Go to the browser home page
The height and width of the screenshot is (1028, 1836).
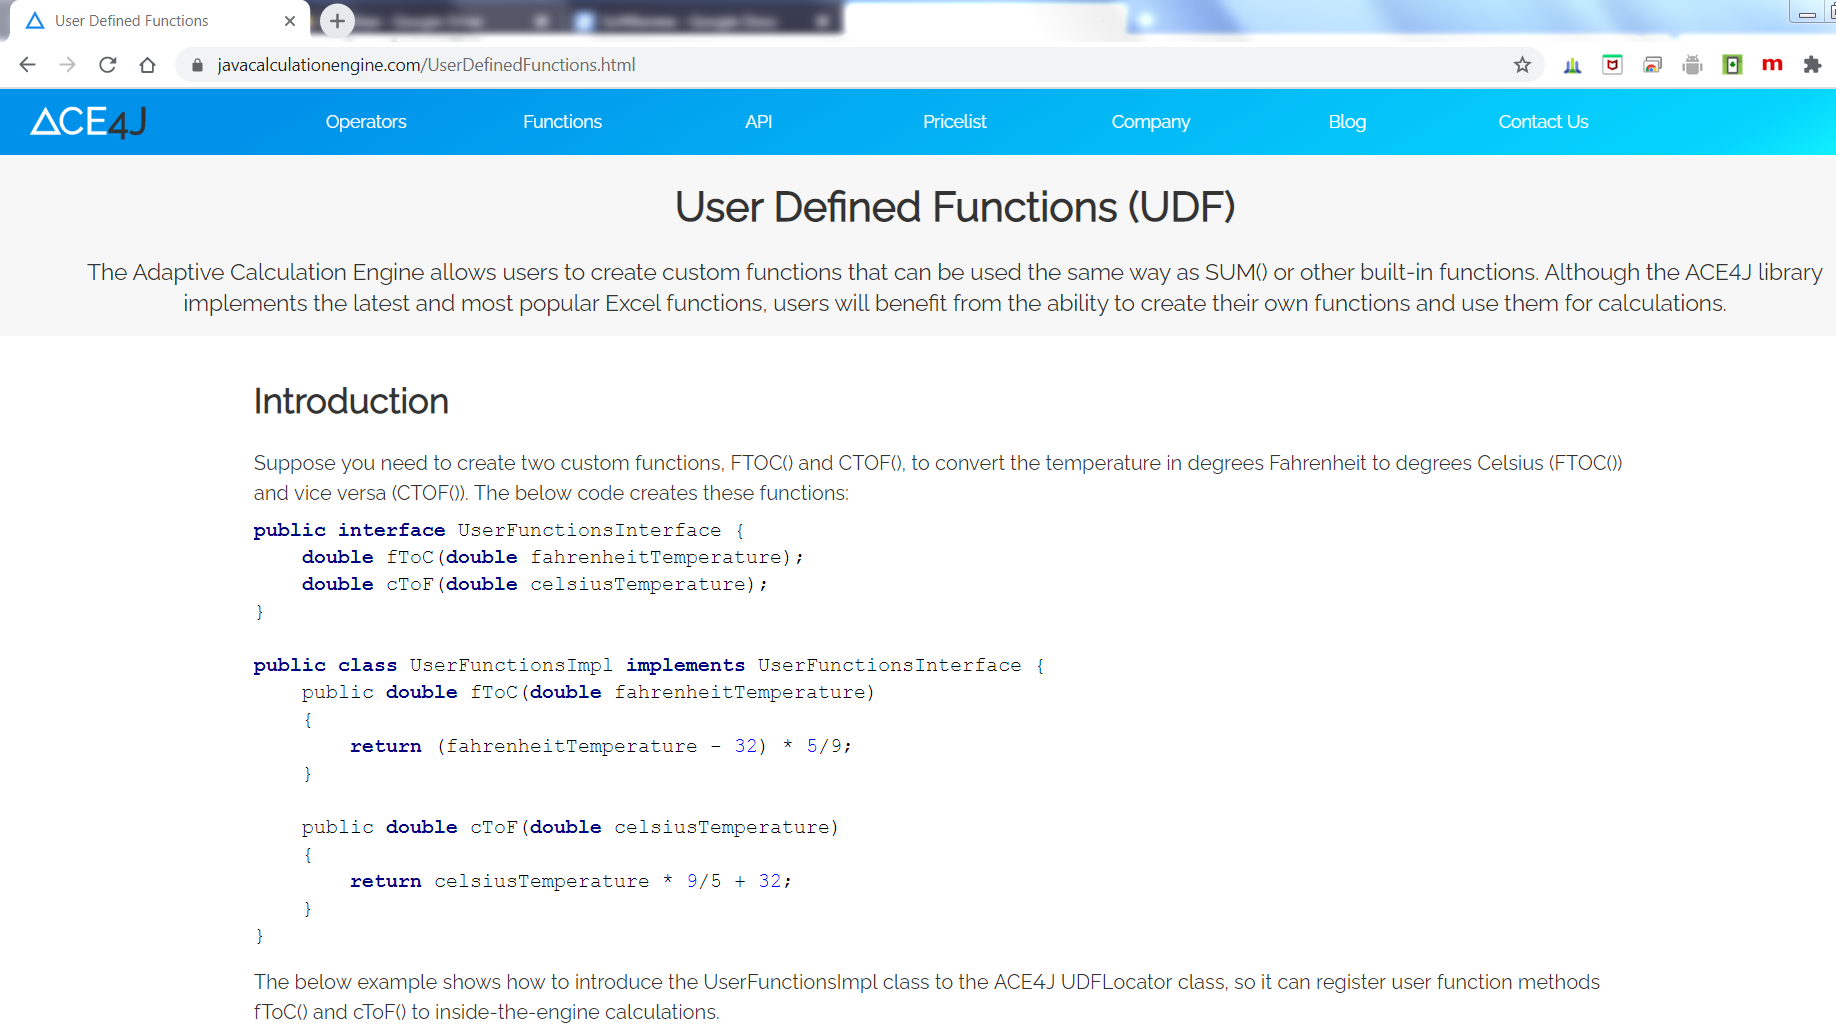148,65
